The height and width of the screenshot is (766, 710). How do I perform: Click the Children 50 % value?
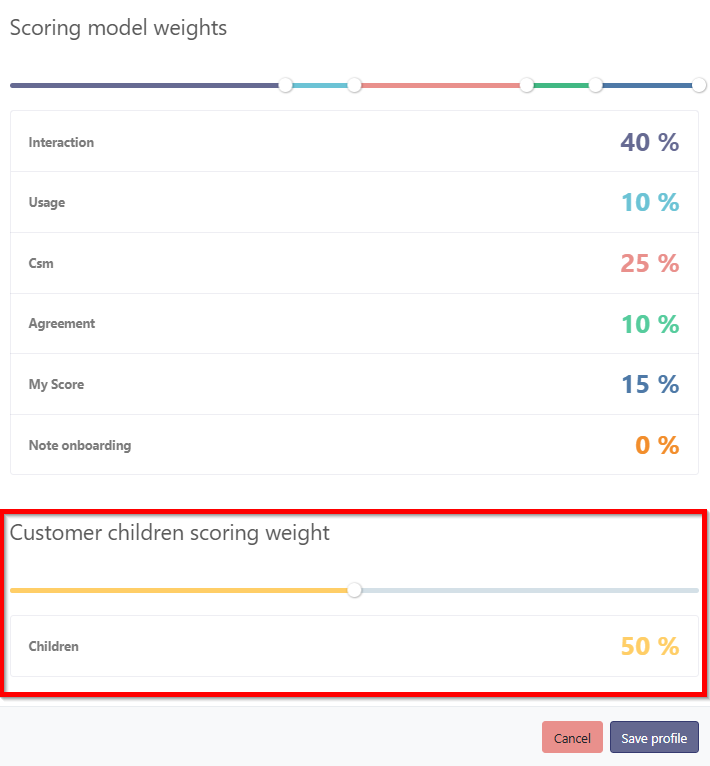(649, 646)
